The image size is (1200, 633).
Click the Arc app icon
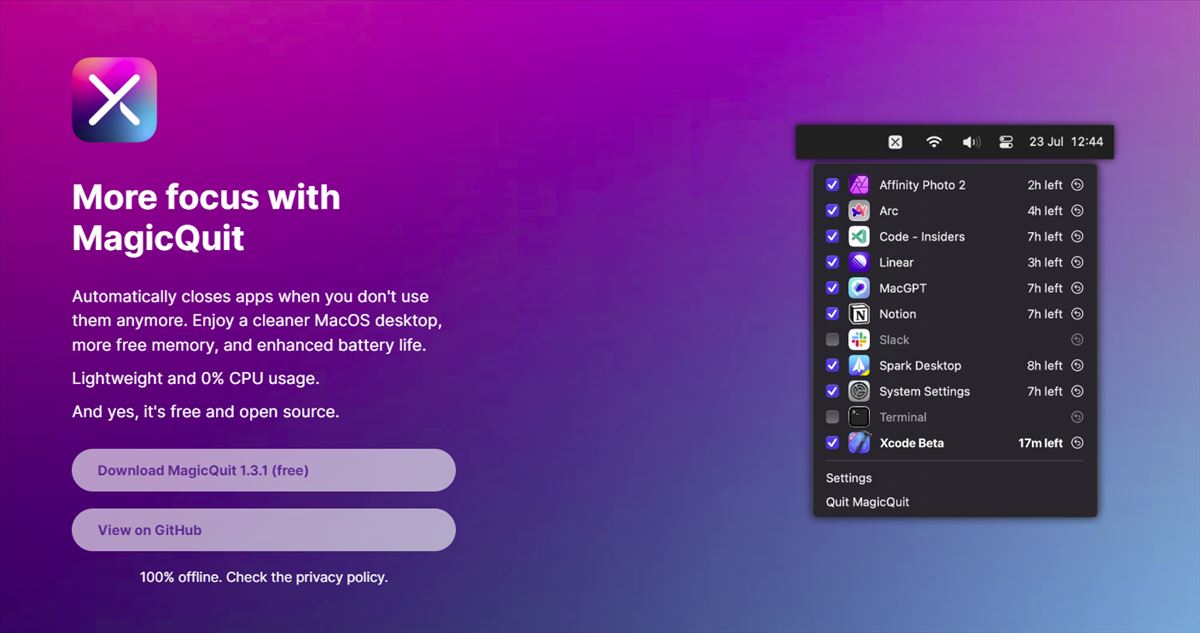coord(859,211)
